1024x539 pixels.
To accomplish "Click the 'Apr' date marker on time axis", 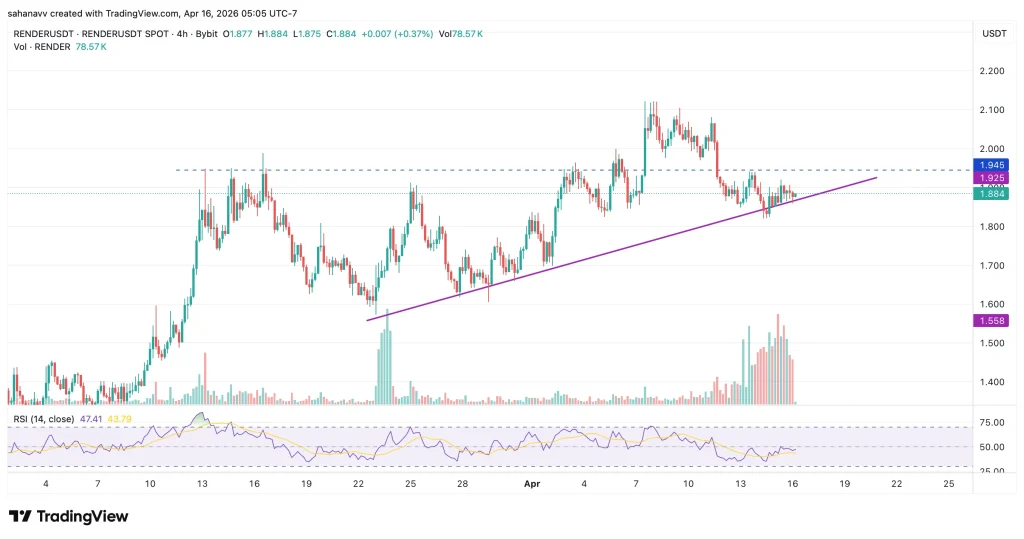I will (532, 482).
